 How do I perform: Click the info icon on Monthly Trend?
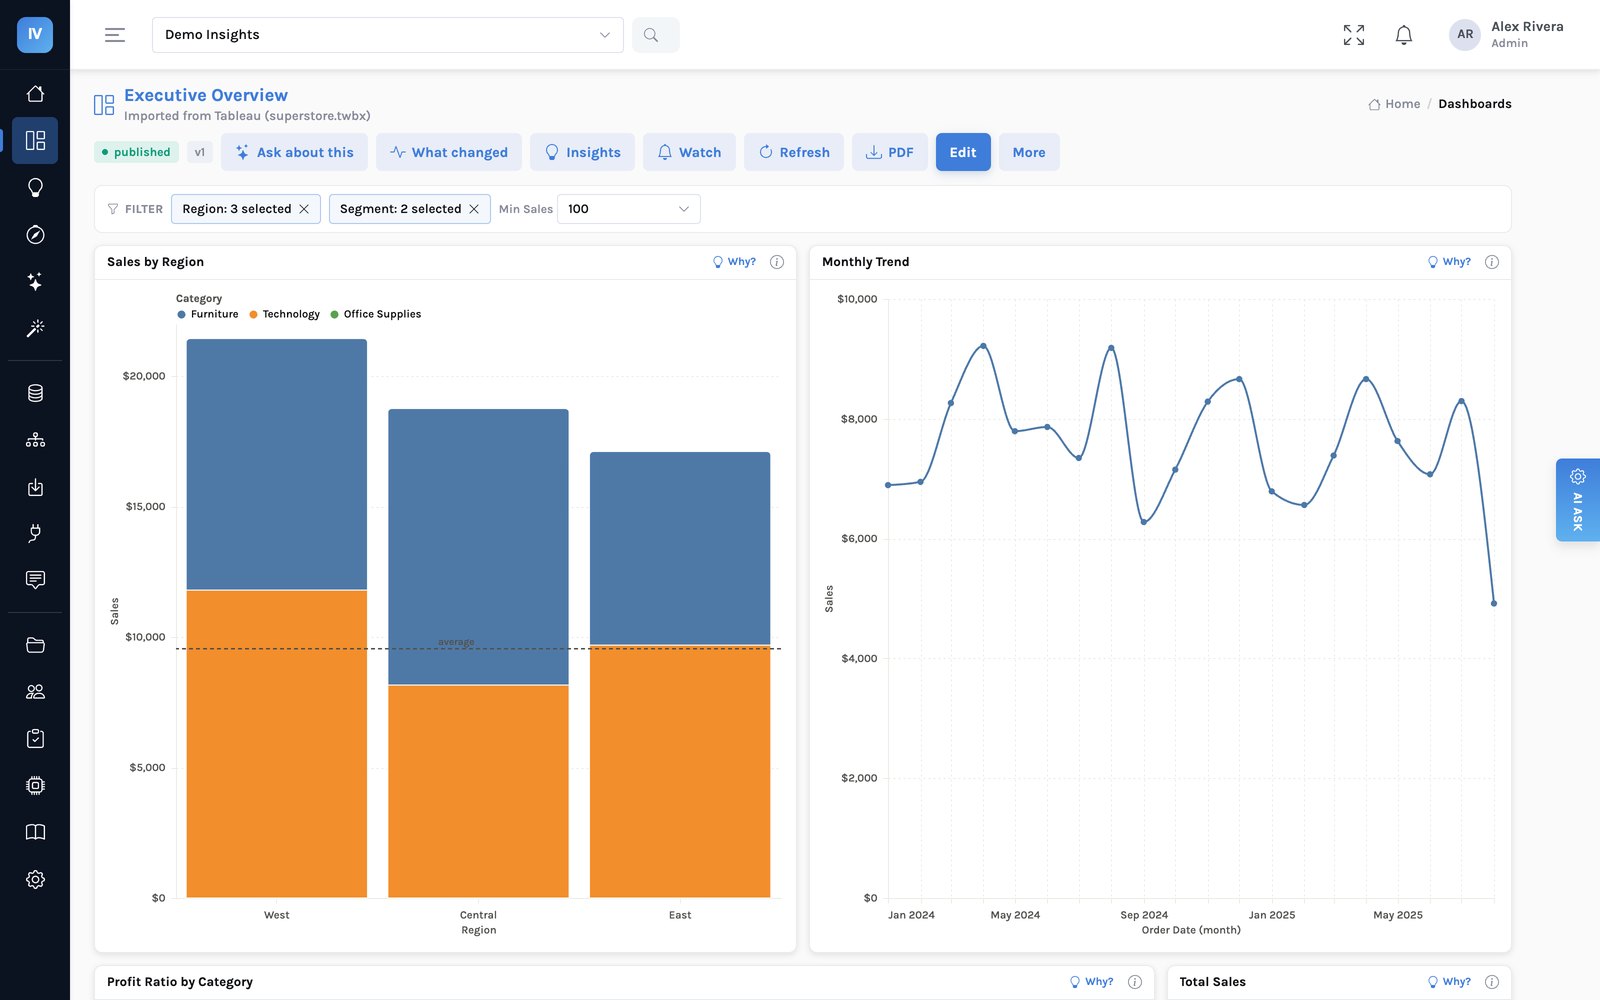1492,262
